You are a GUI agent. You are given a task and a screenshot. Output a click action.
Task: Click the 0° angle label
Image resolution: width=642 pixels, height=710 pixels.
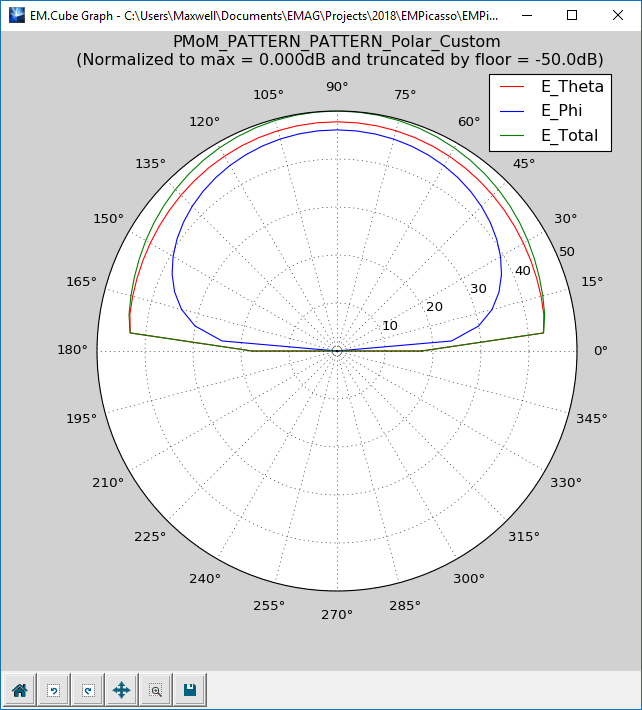pos(600,350)
